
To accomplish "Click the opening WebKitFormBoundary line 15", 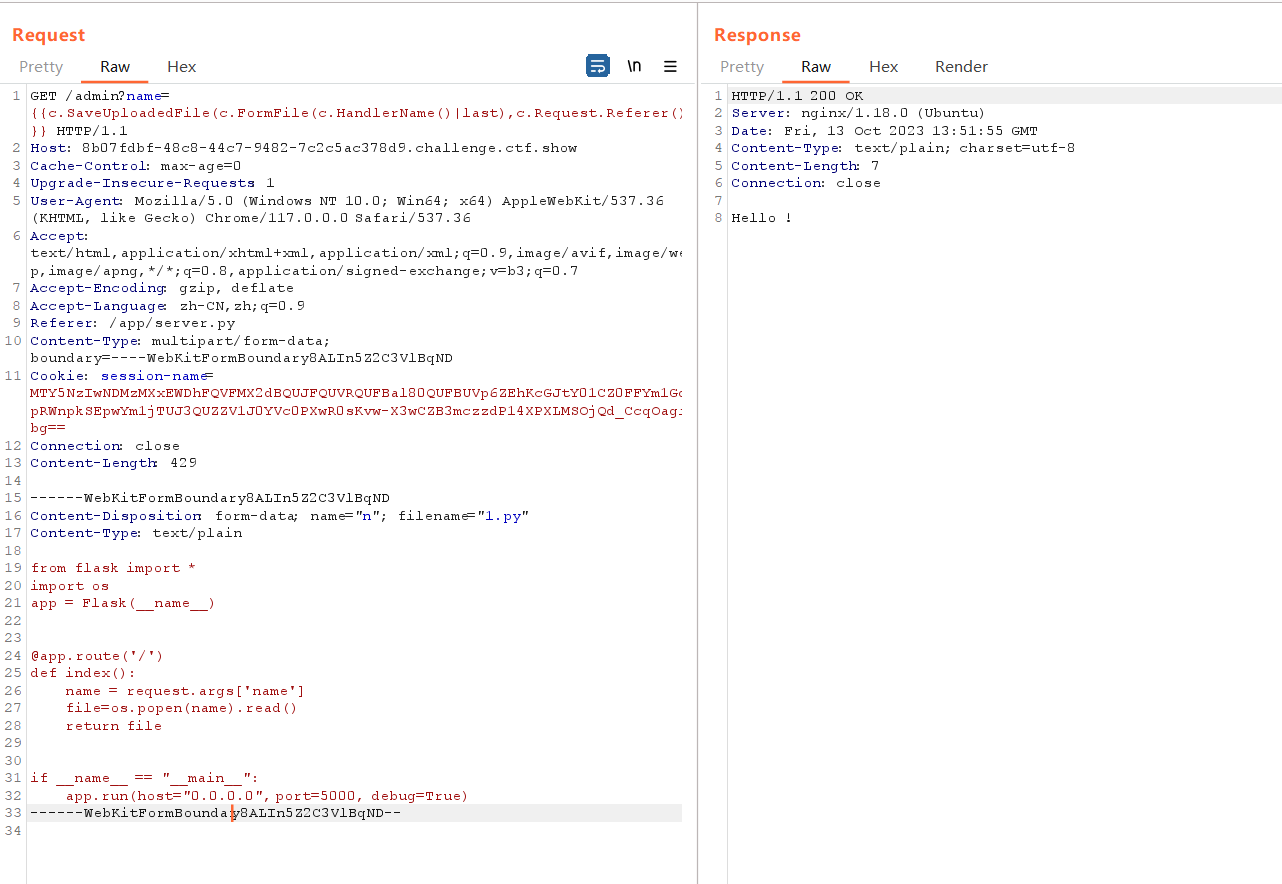I will 210,498.
